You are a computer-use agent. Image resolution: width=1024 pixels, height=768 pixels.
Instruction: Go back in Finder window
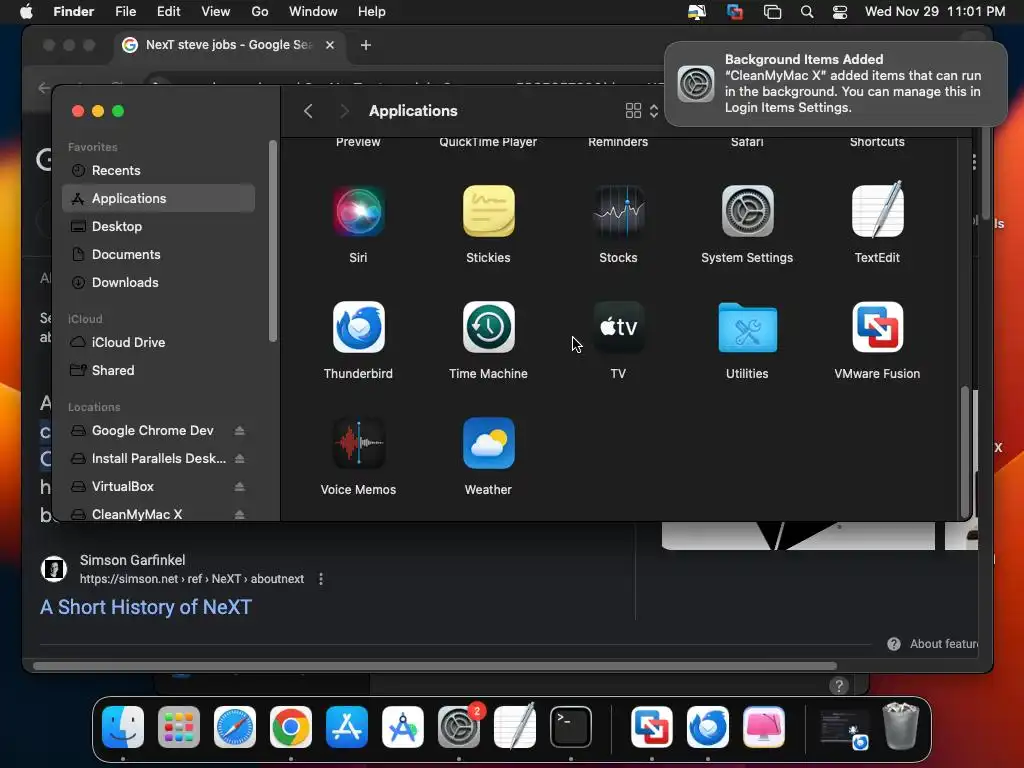(x=308, y=111)
